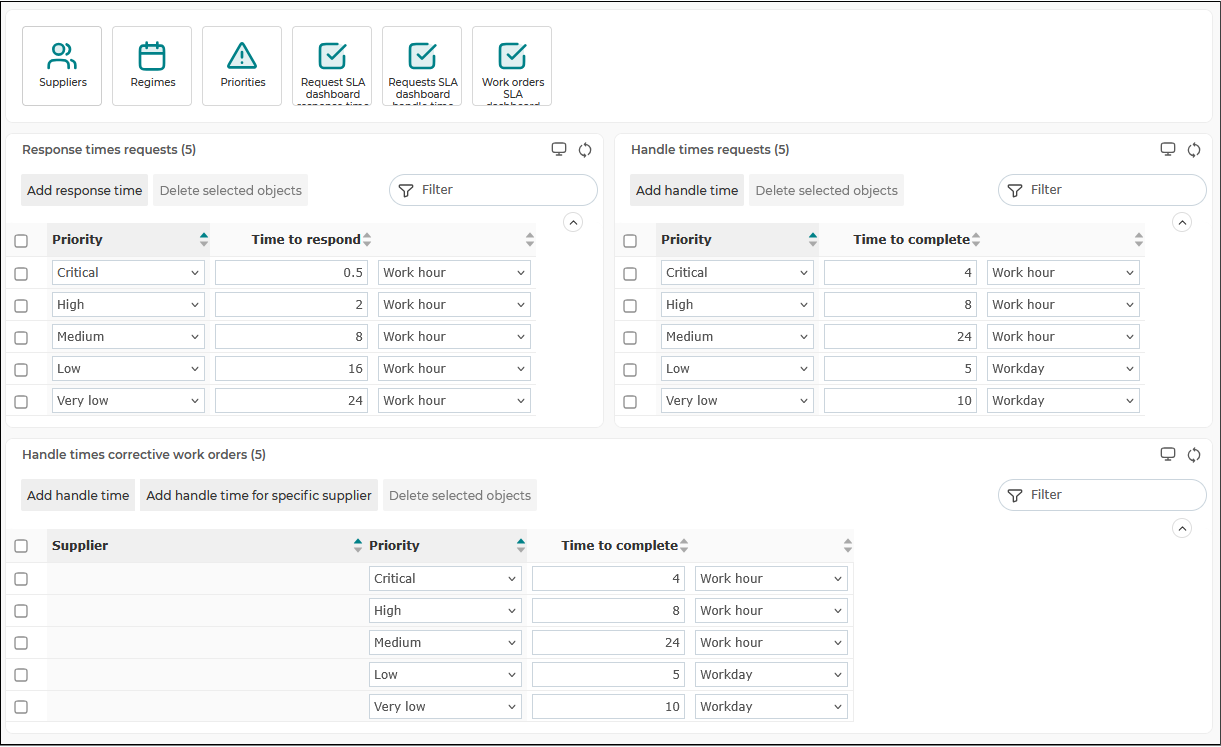Collapse the Response times requests table
This screenshot has width=1221, height=747.
573,222
